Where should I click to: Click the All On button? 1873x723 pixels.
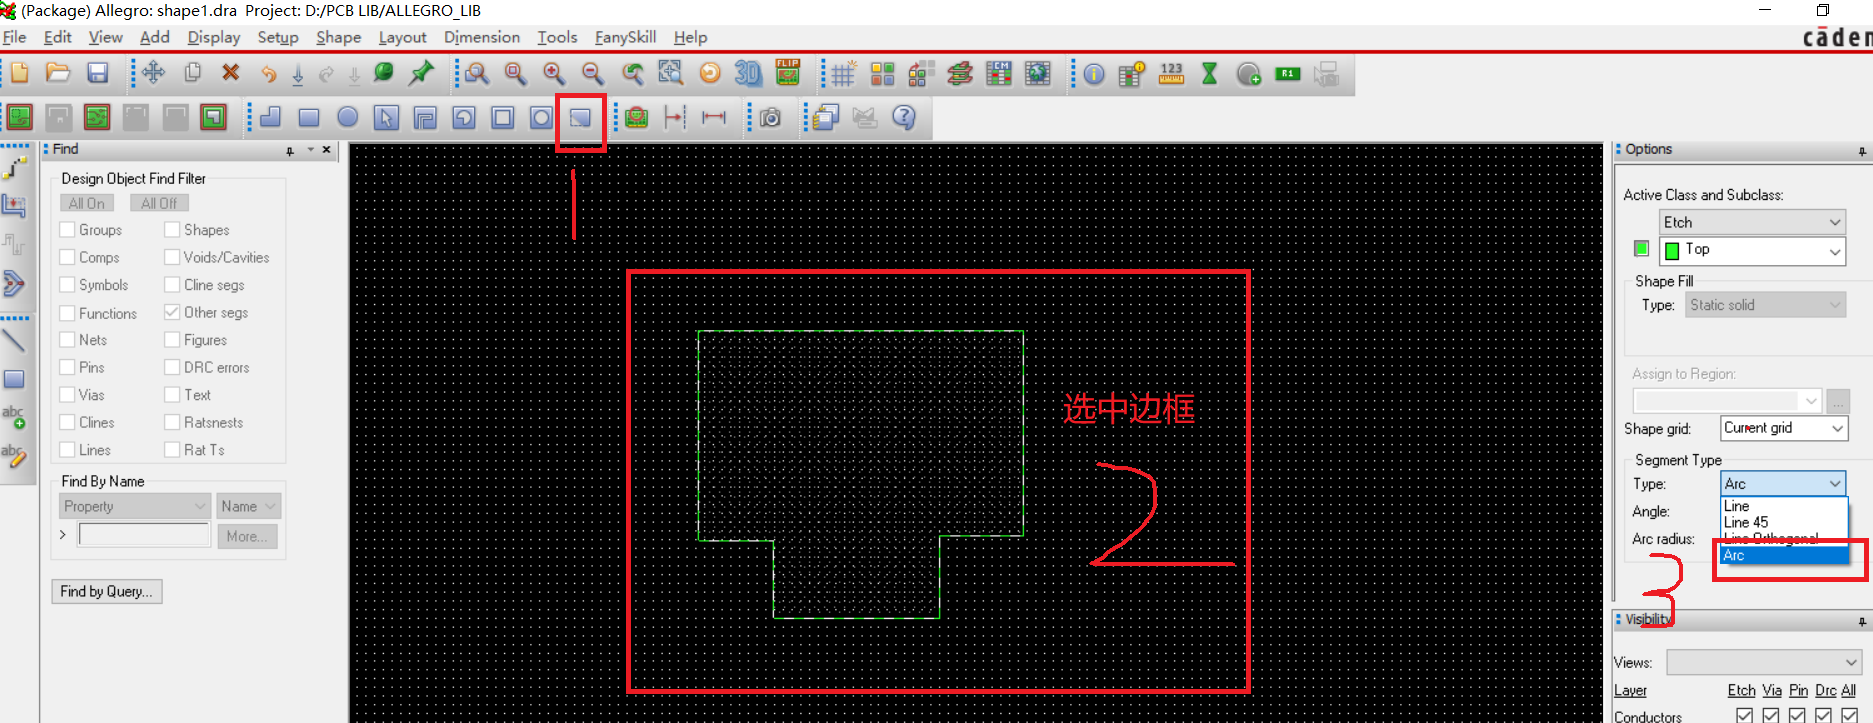[87, 203]
